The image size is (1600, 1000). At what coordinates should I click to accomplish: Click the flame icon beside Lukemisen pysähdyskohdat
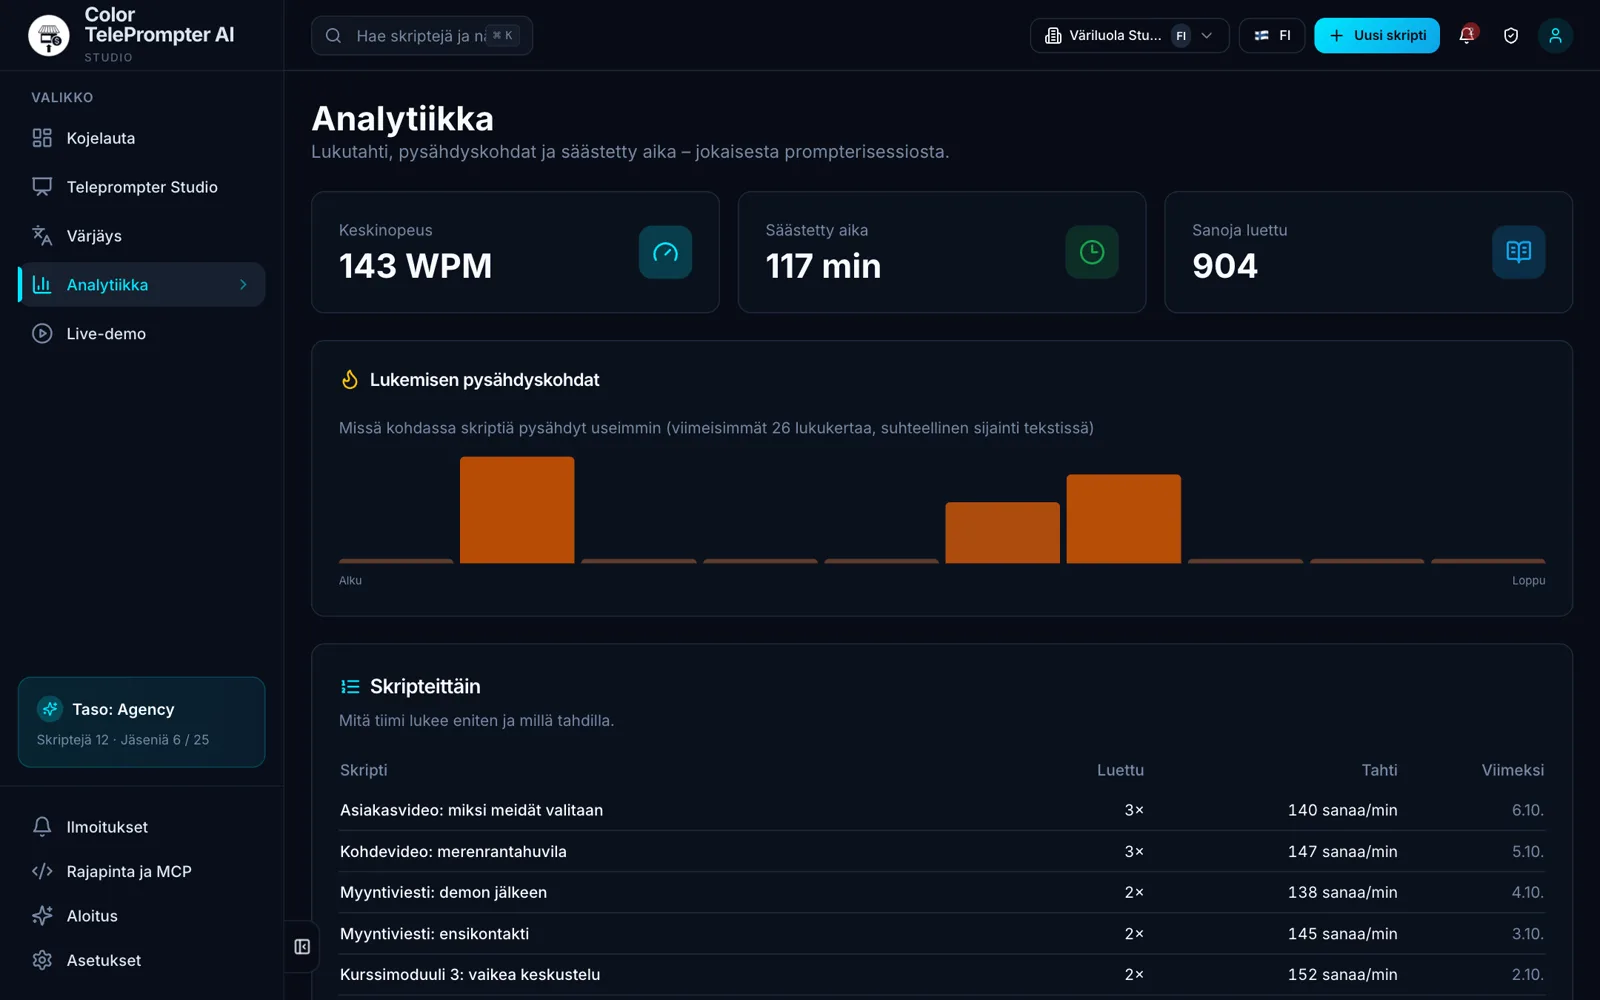click(349, 380)
